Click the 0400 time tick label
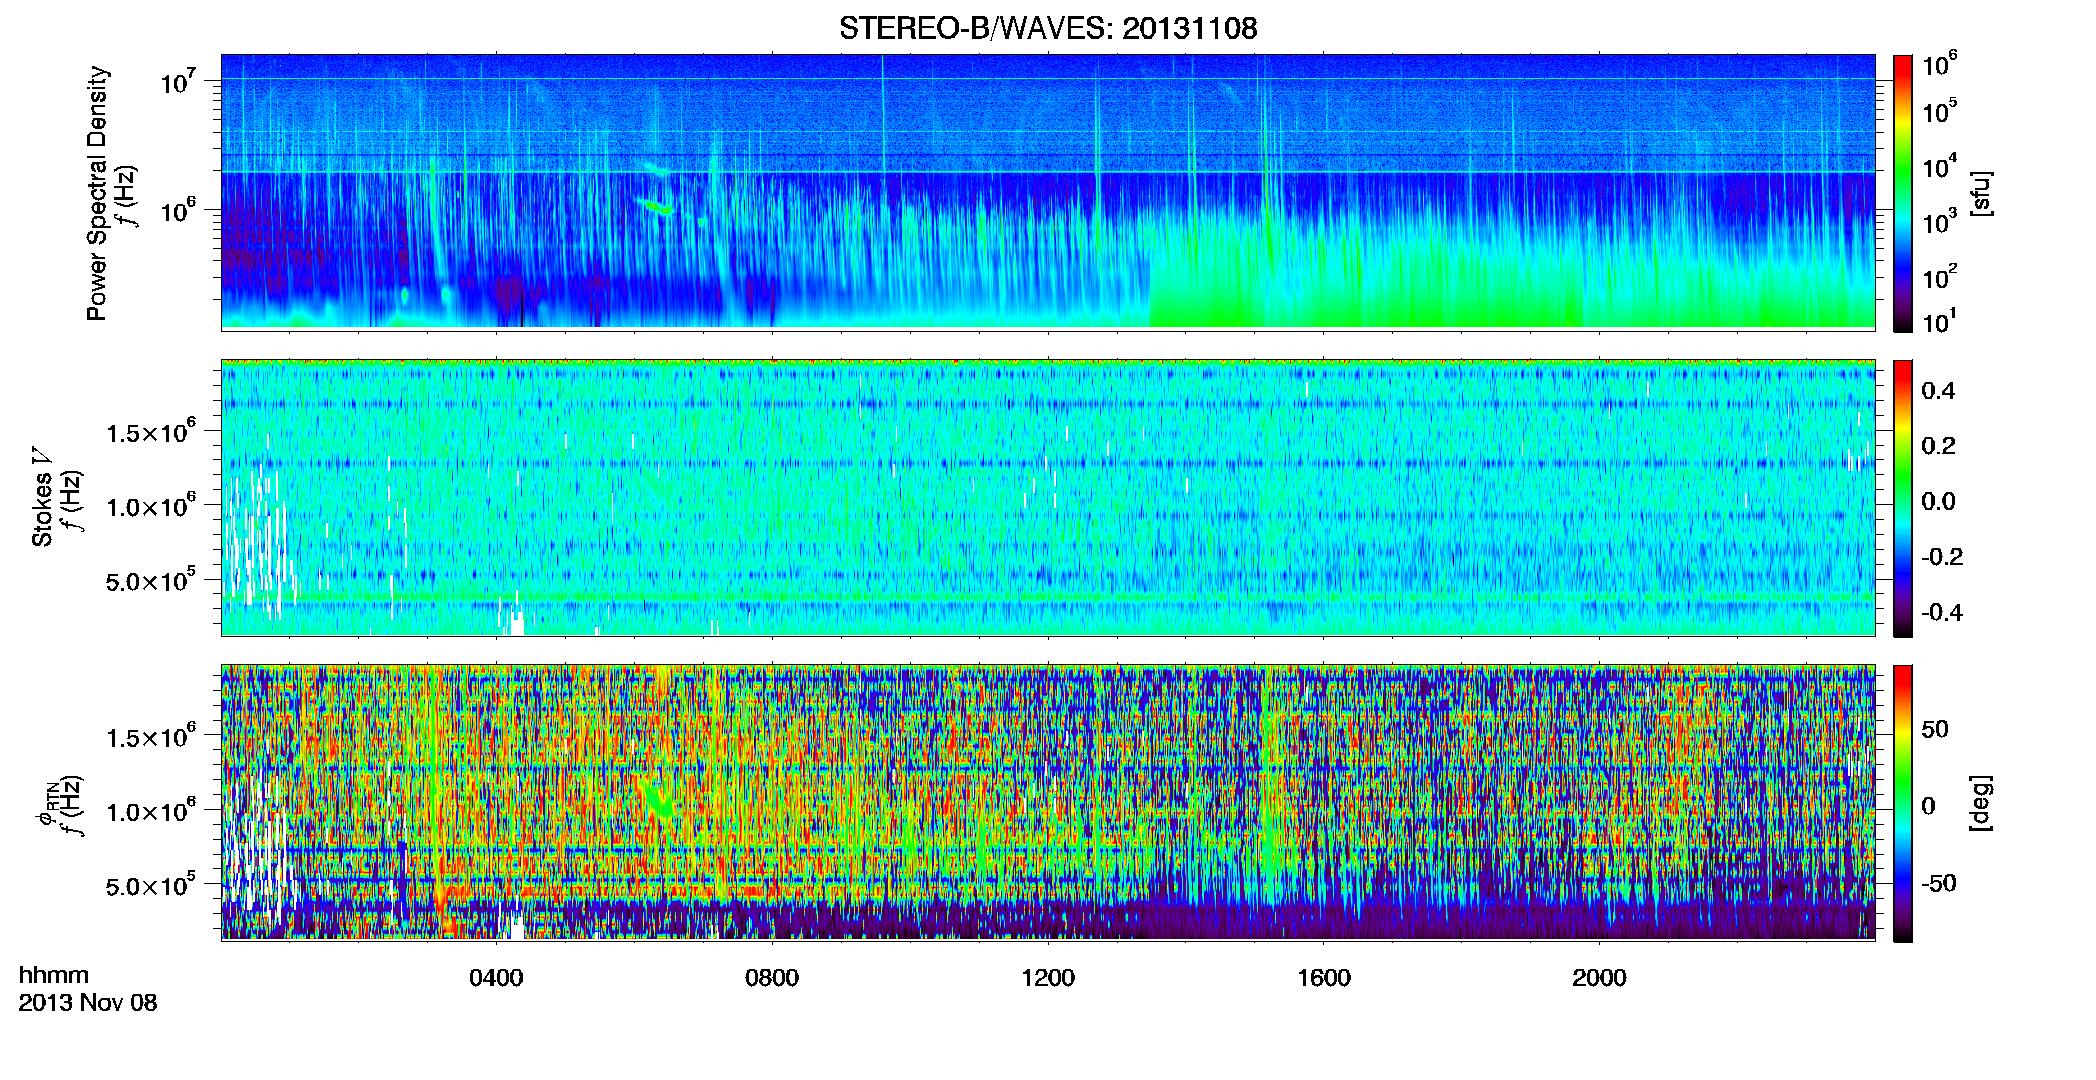 click(496, 978)
